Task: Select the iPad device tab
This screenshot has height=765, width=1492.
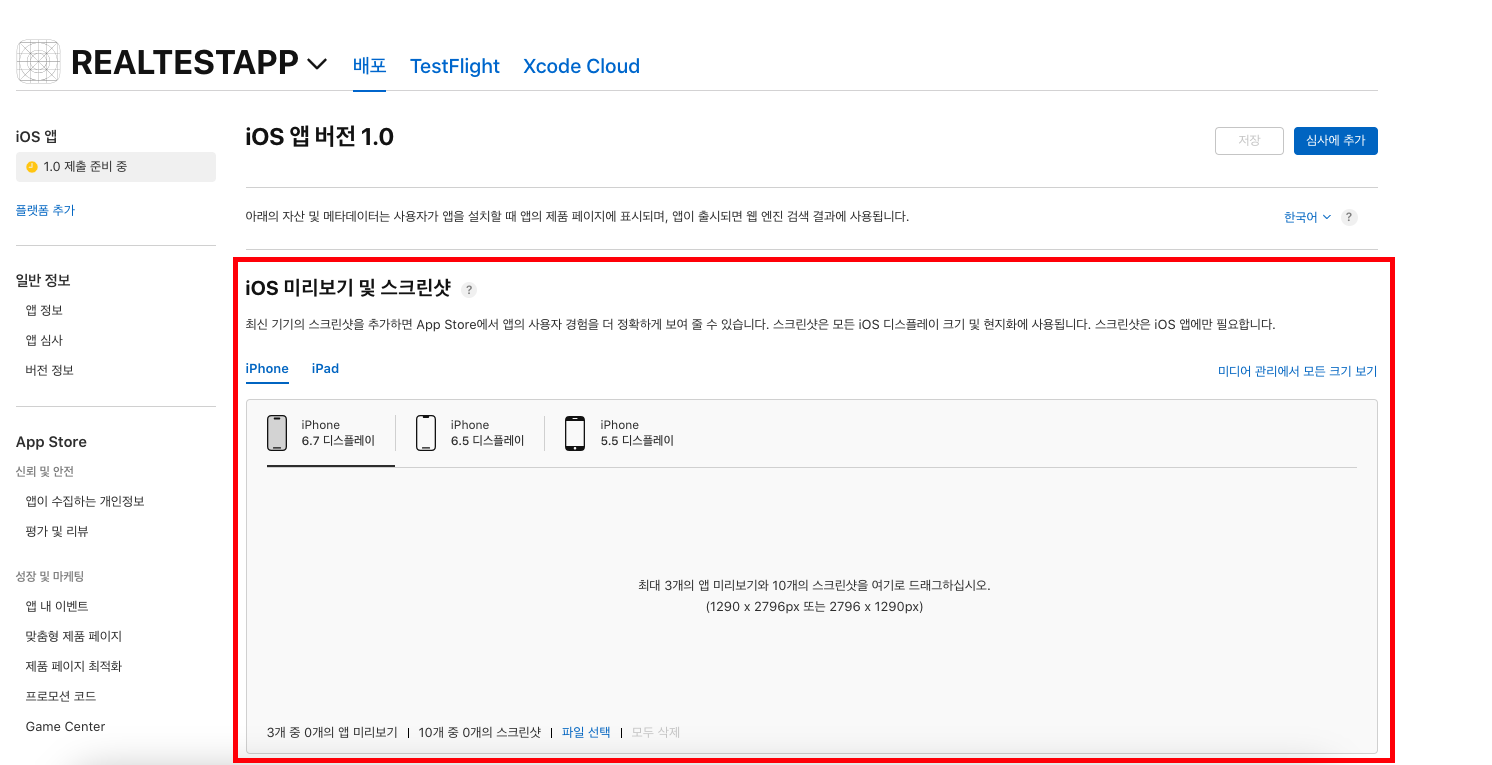Action: pos(325,369)
